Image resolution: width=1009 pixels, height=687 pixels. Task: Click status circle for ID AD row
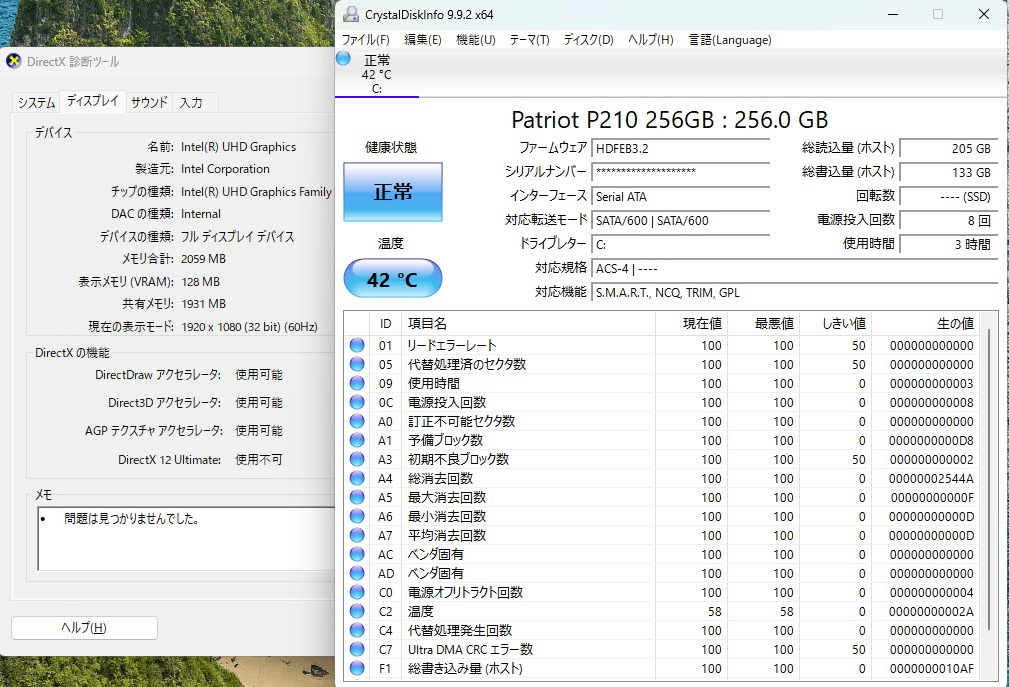pos(357,572)
